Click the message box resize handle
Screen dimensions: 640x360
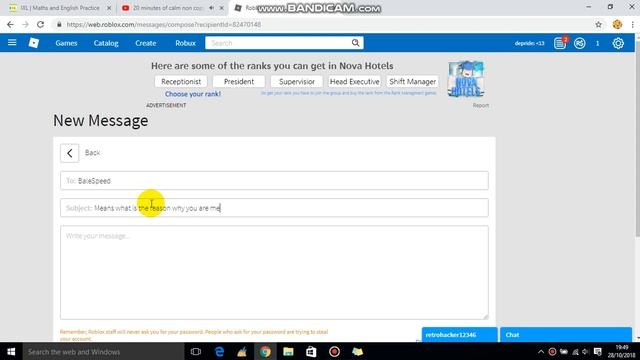tap(485, 316)
